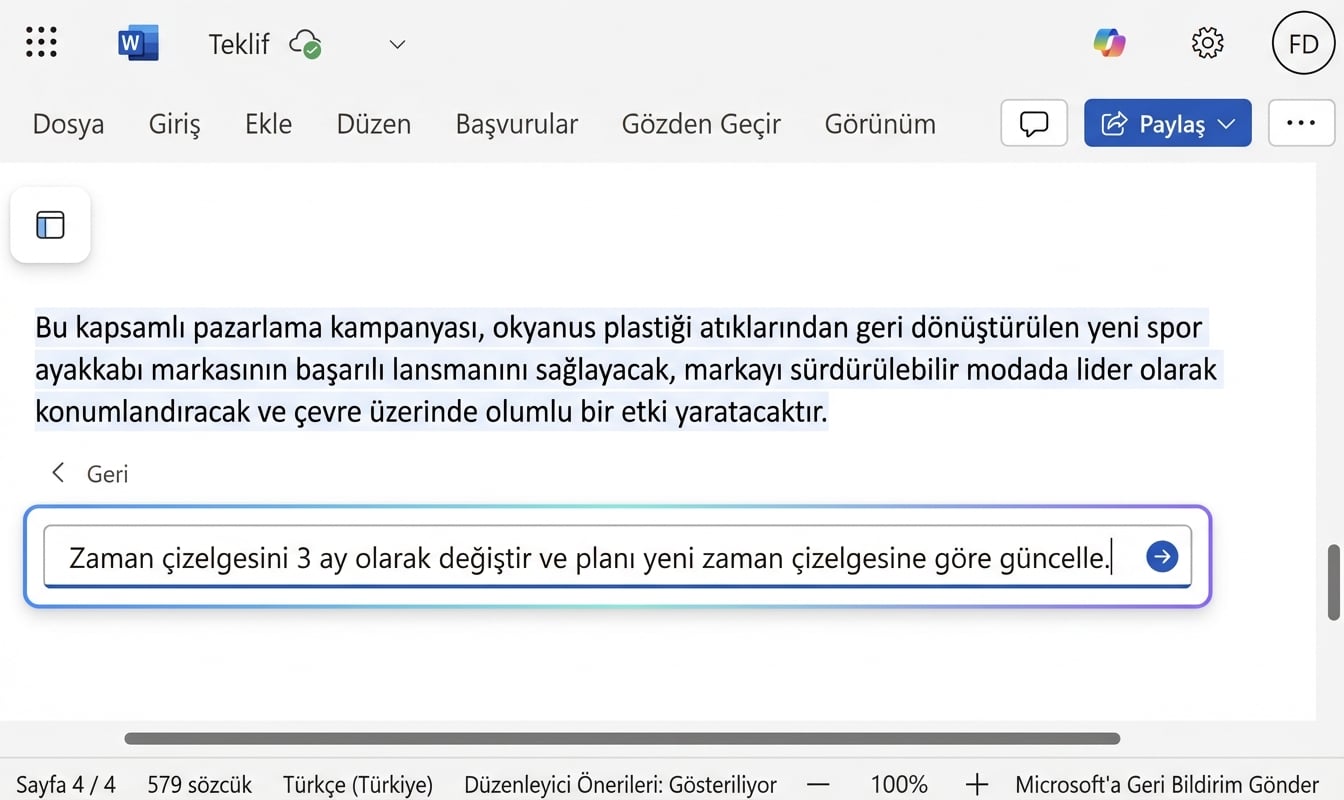Open the Comments panel icon
The height and width of the screenshot is (800, 1344).
[1033, 122]
